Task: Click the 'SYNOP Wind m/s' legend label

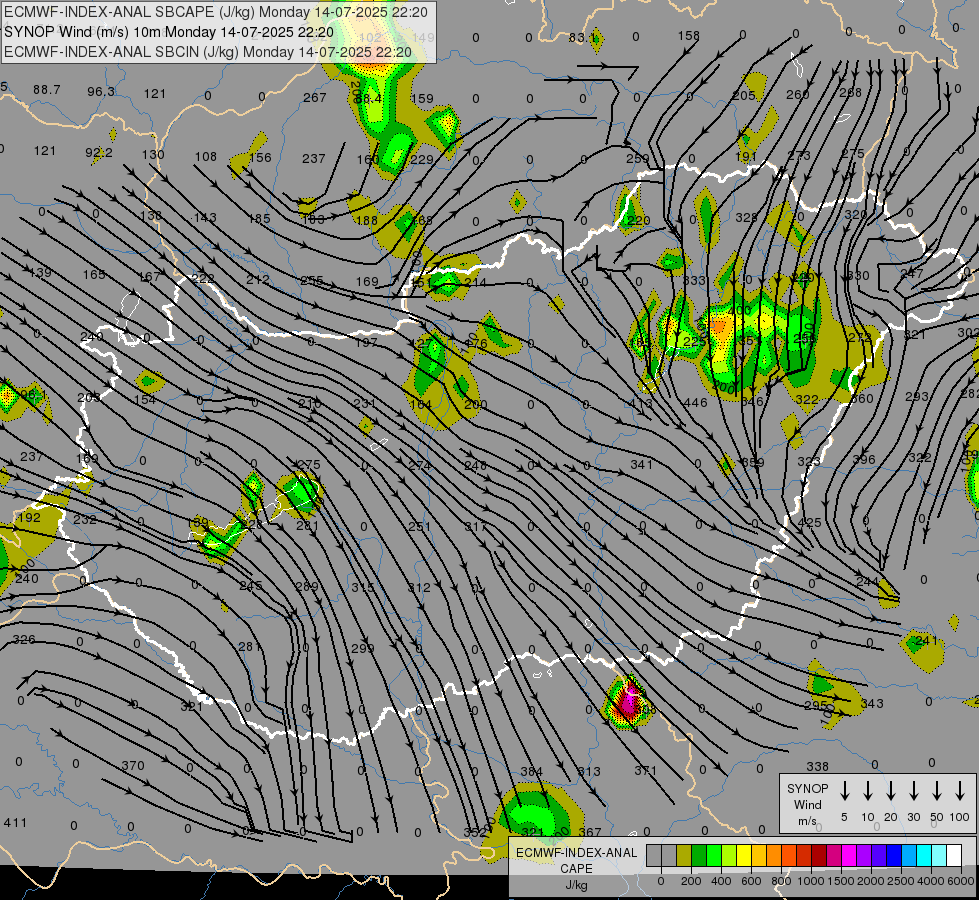Action: click(x=807, y=804)
